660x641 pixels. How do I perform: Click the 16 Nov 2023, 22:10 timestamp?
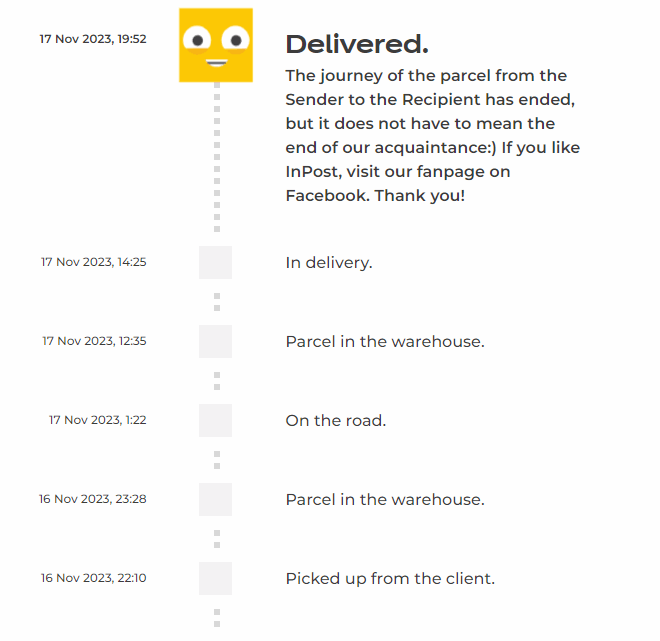coord(94,578)
